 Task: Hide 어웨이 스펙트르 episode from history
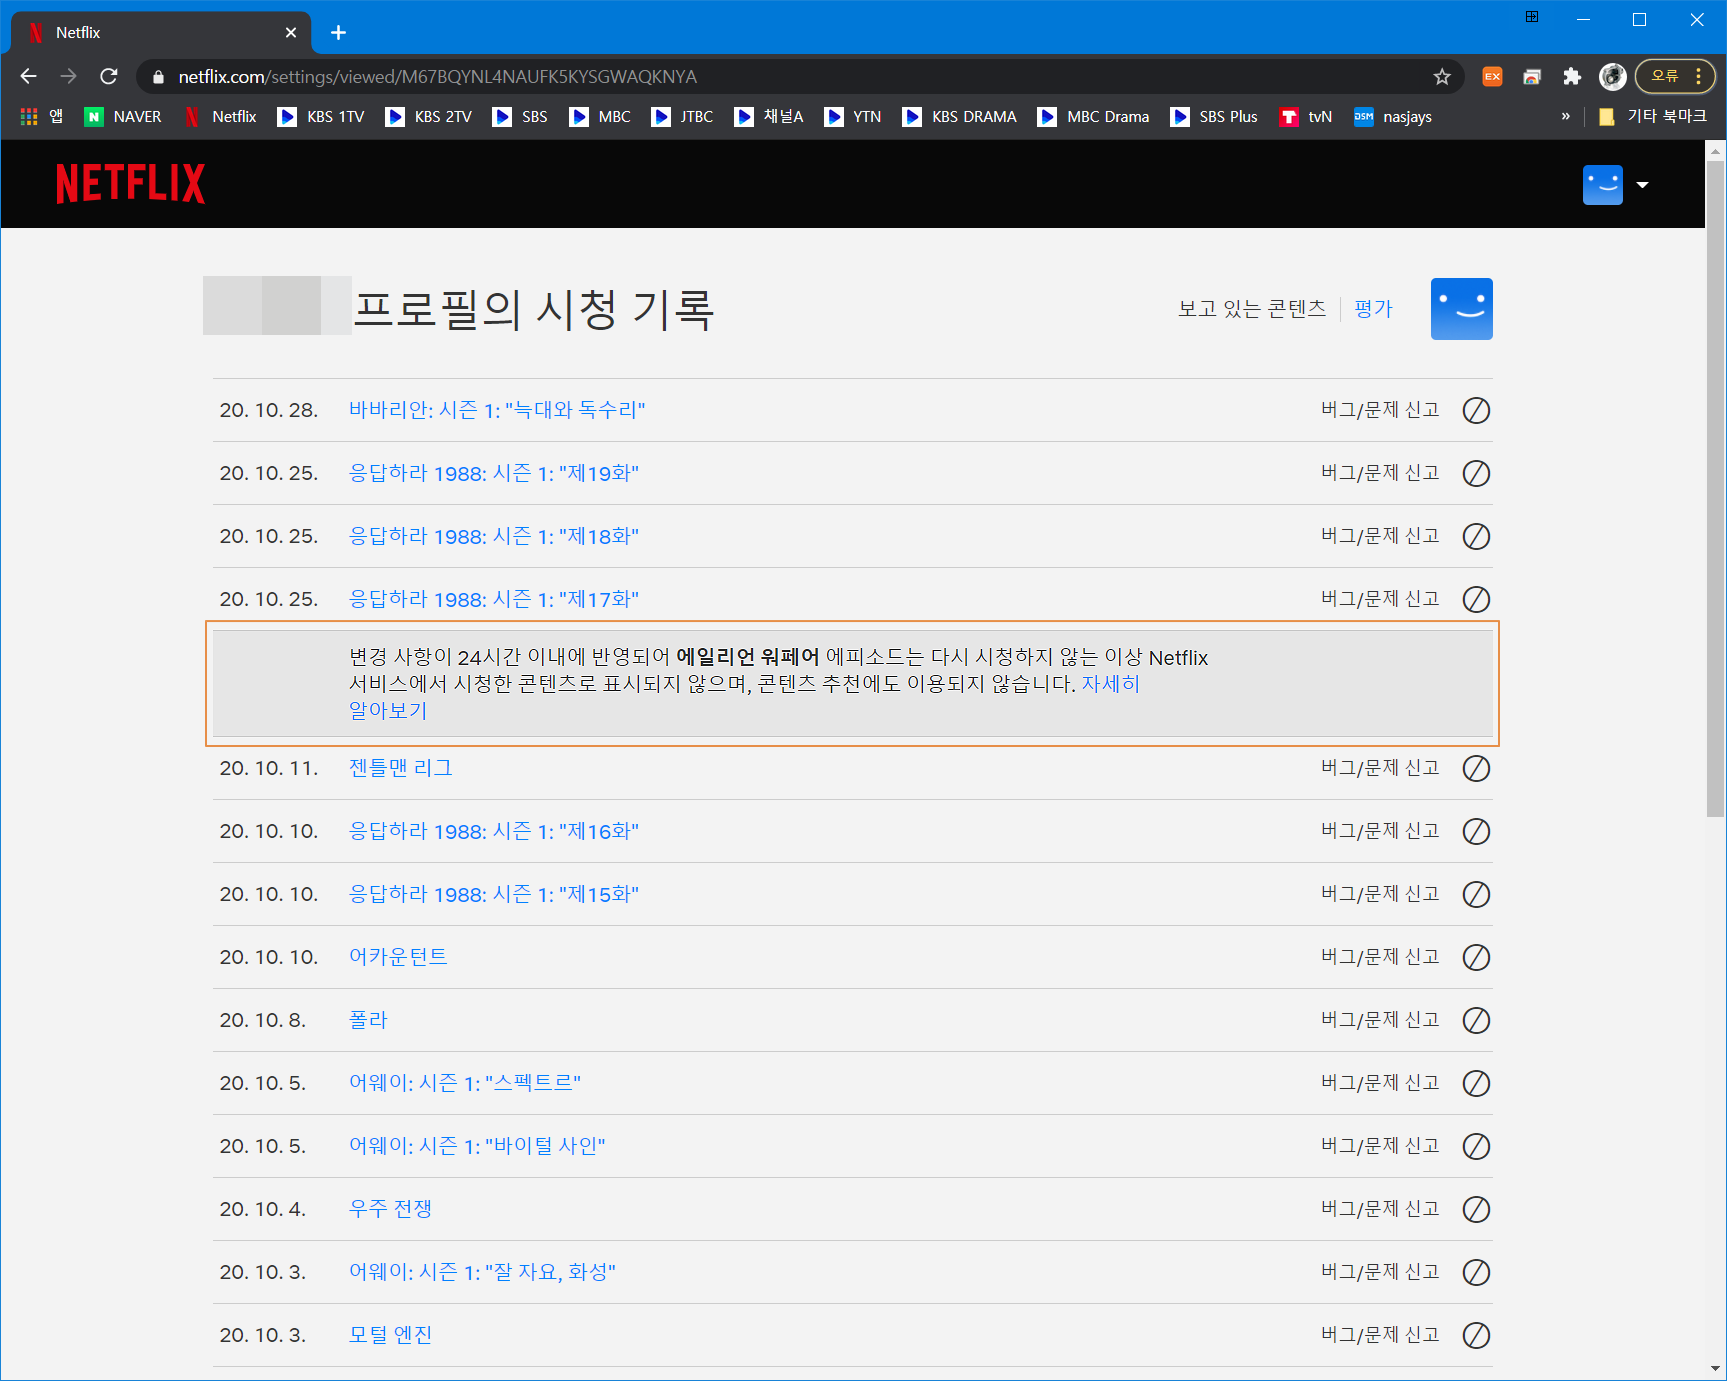pos(1476,1083)
